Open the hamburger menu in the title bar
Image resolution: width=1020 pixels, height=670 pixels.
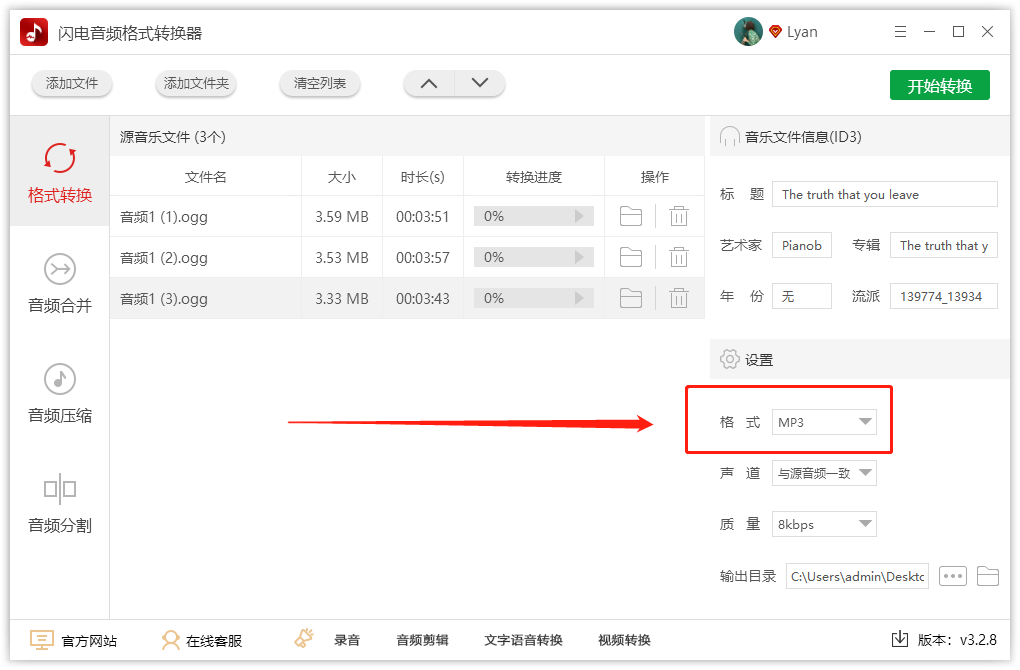point(900,31)
